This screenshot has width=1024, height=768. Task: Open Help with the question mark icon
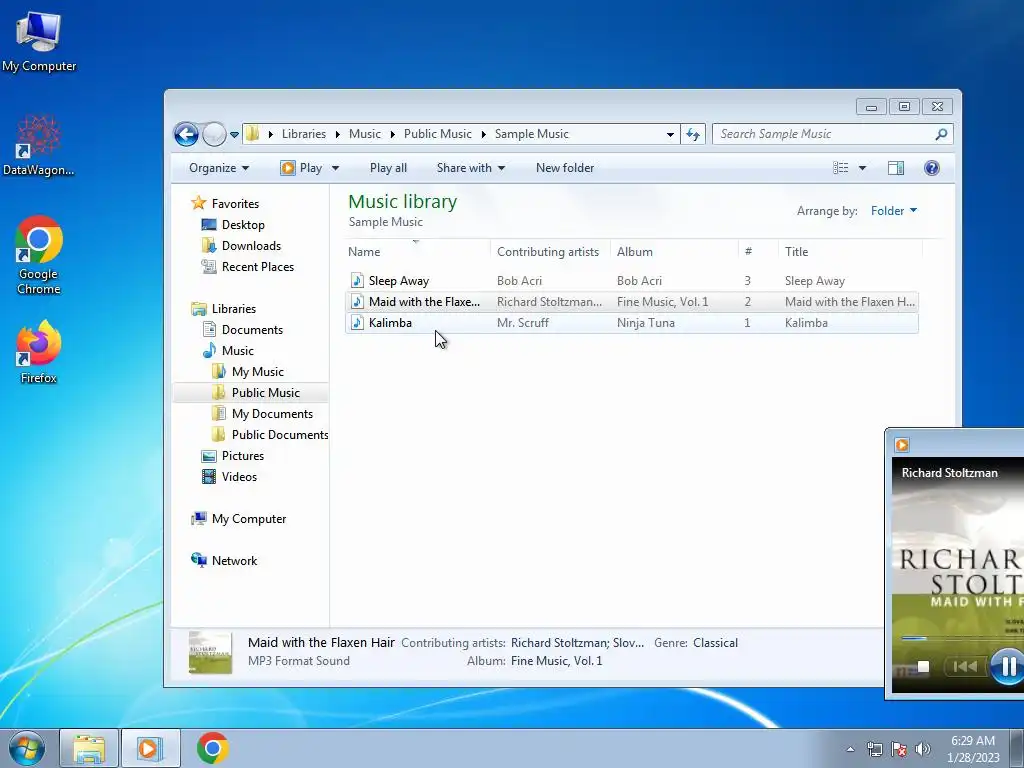932,168
